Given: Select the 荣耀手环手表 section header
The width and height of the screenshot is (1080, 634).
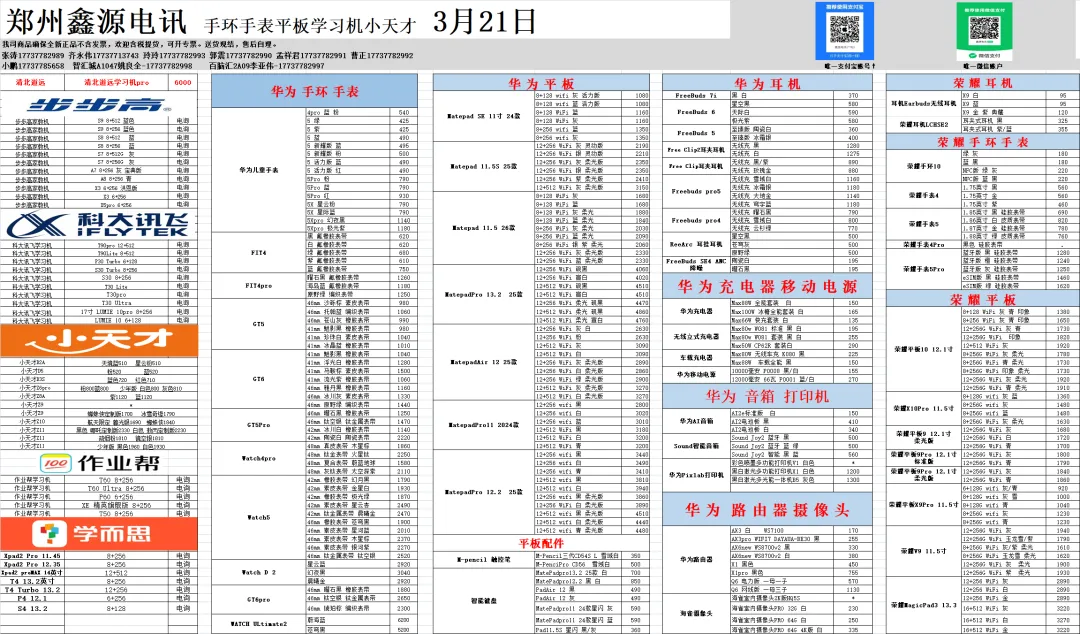Looking at the screenshot, I should point(982,142).
